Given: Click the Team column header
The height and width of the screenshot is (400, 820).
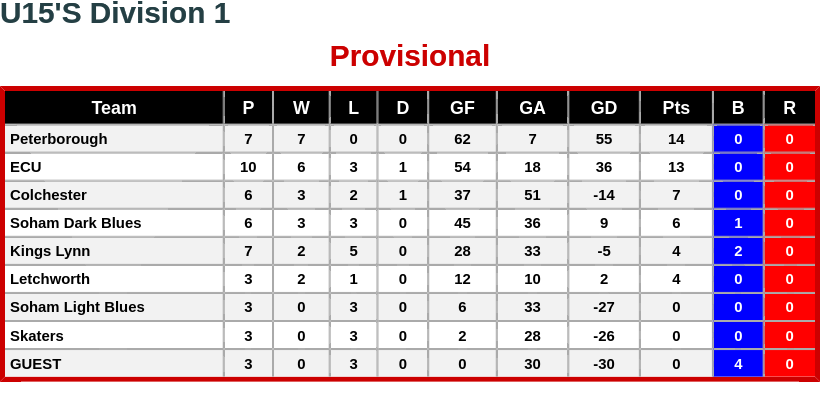Looking at the screenshot, I should [114, 108].
